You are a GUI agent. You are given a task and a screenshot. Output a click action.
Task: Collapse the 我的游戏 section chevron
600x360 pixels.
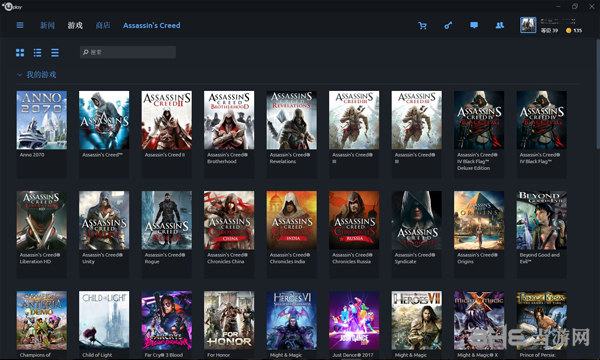pyautogui.click(x=20, y=75)
